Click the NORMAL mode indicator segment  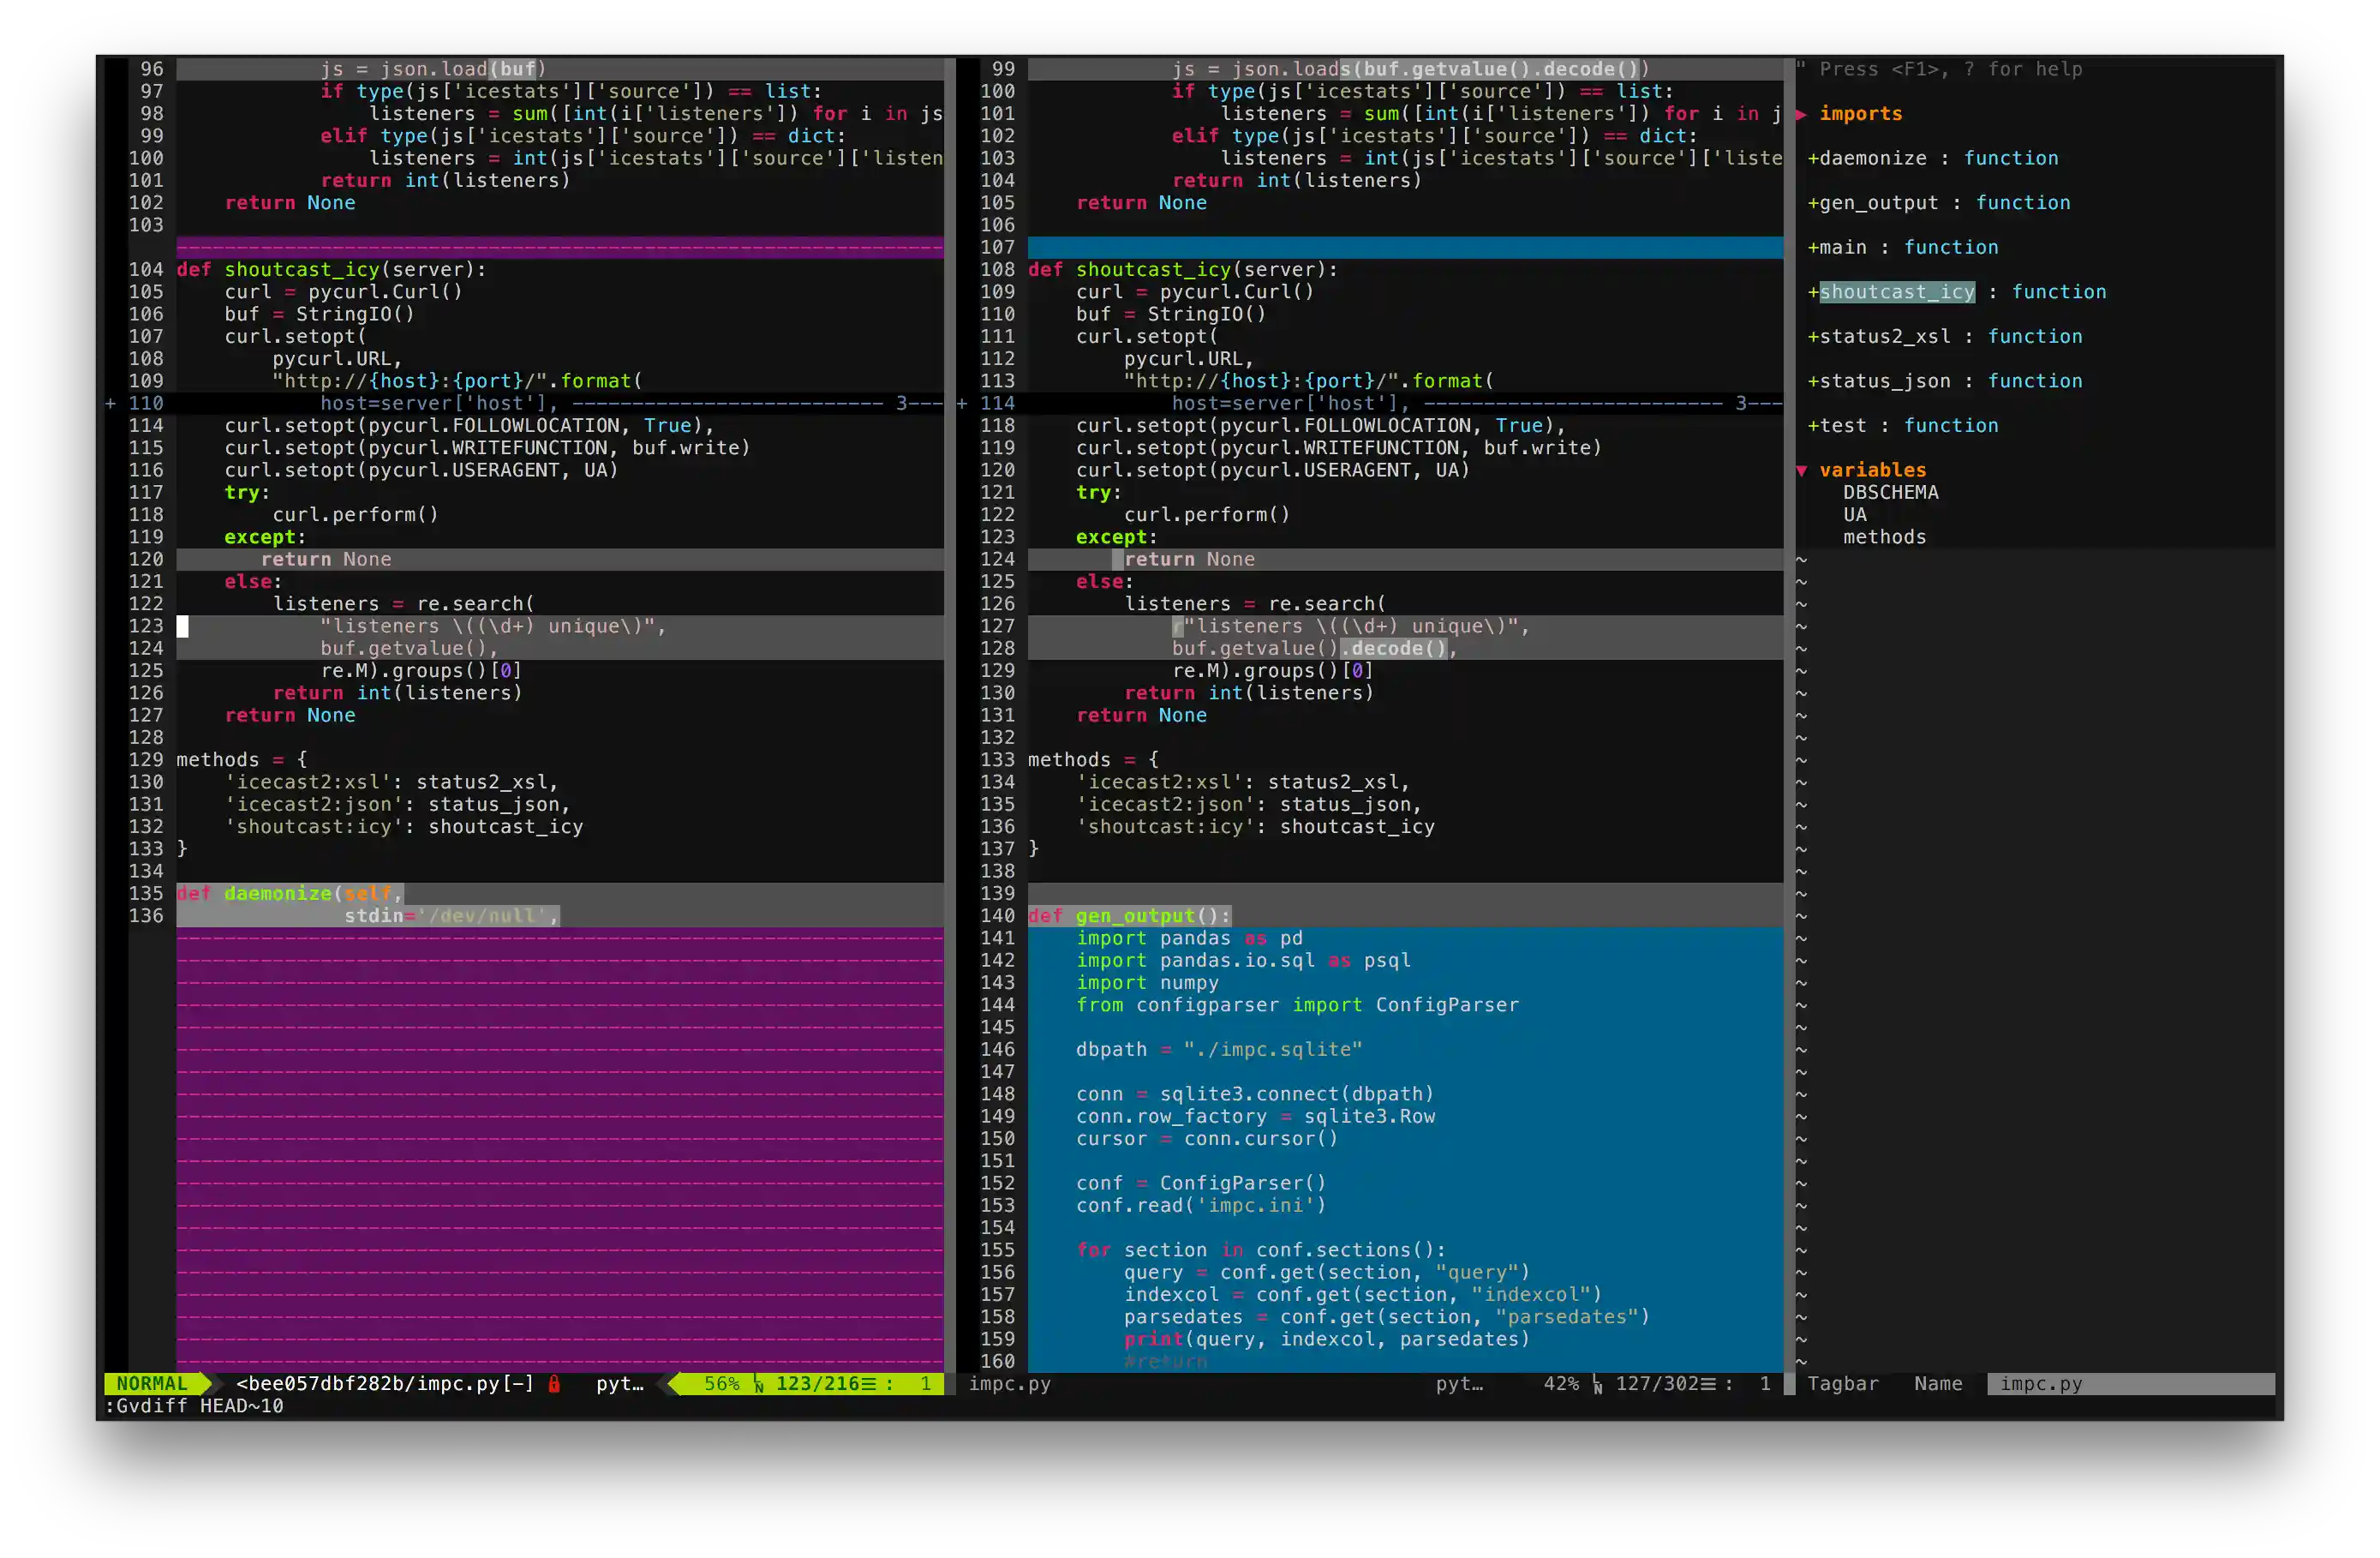point(150,1384)
